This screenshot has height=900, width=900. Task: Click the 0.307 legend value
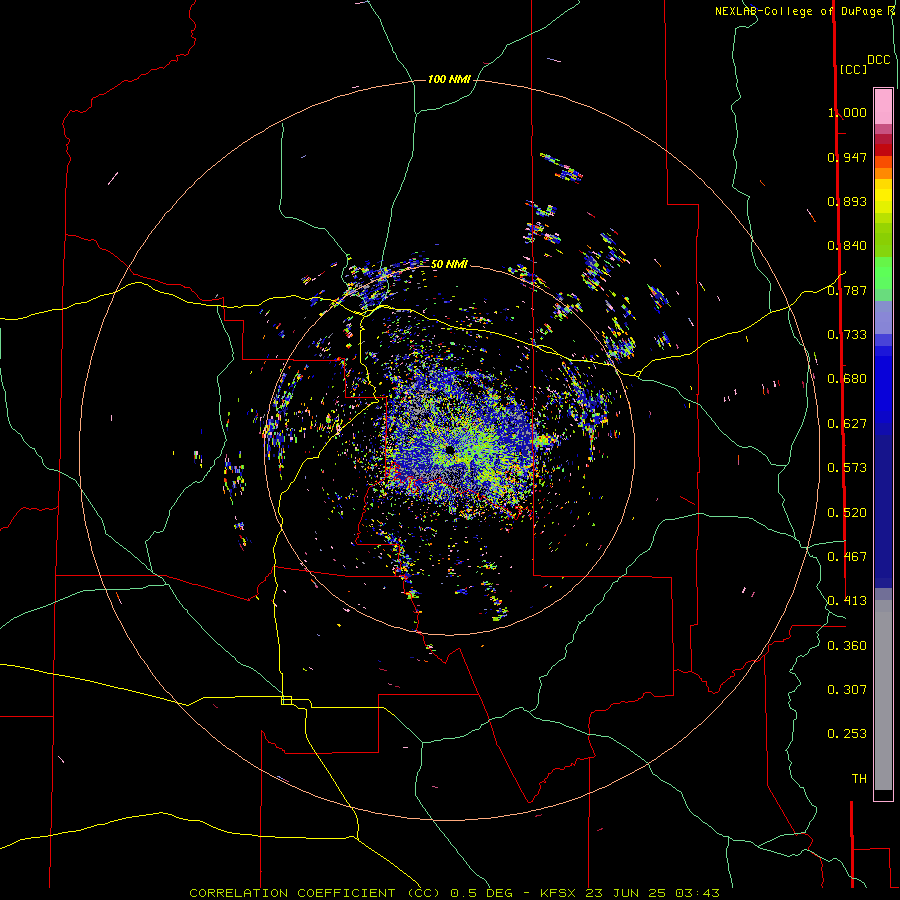coord(847,690)
